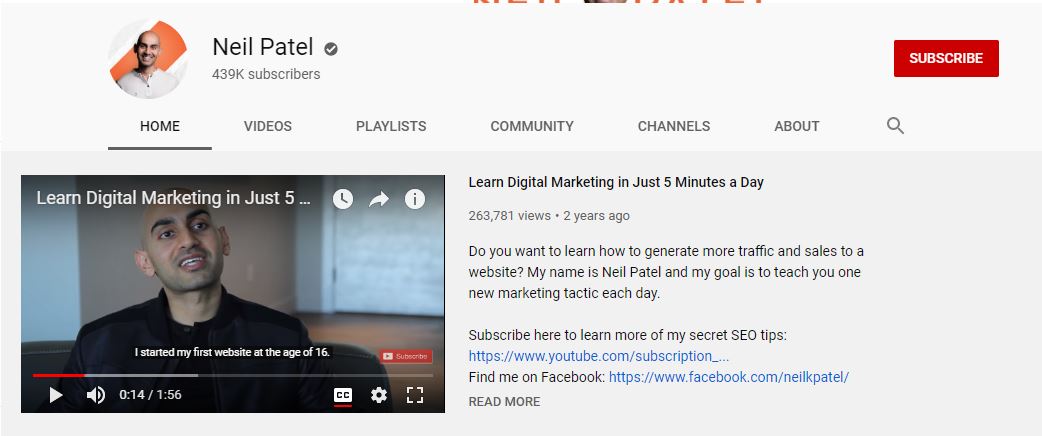The image size is (1042, 436).
Task: Search the channel with the magnifier icon
Action: pyautogui.click(x=895, y=126)
